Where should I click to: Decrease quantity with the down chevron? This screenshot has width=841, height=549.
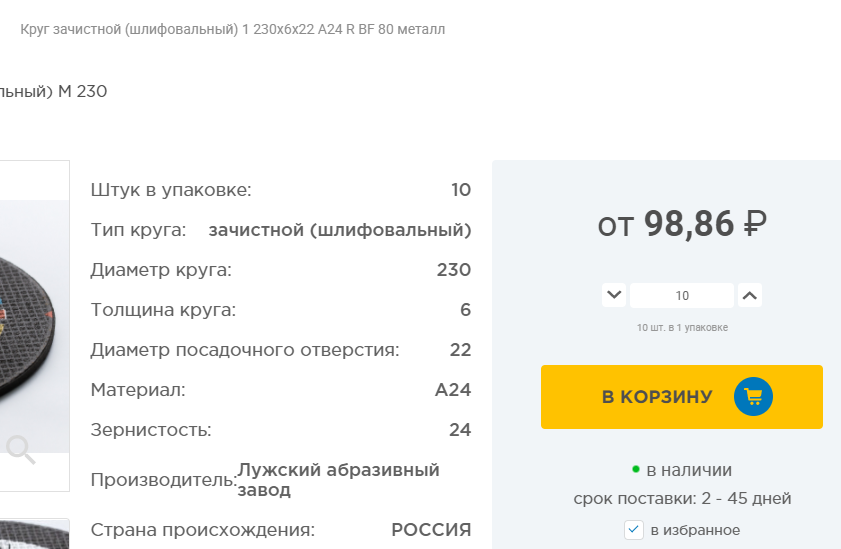[x=614, y=295]
